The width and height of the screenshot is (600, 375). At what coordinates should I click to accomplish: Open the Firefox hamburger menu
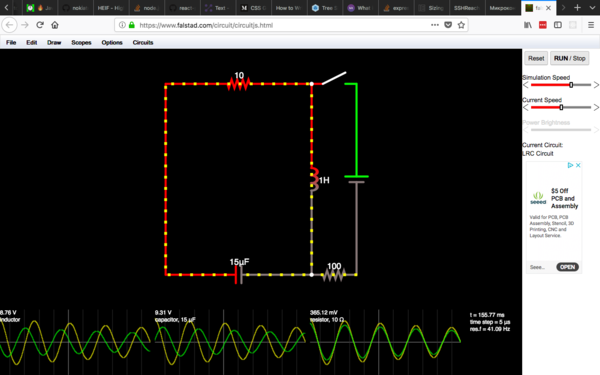pos(591,25)
